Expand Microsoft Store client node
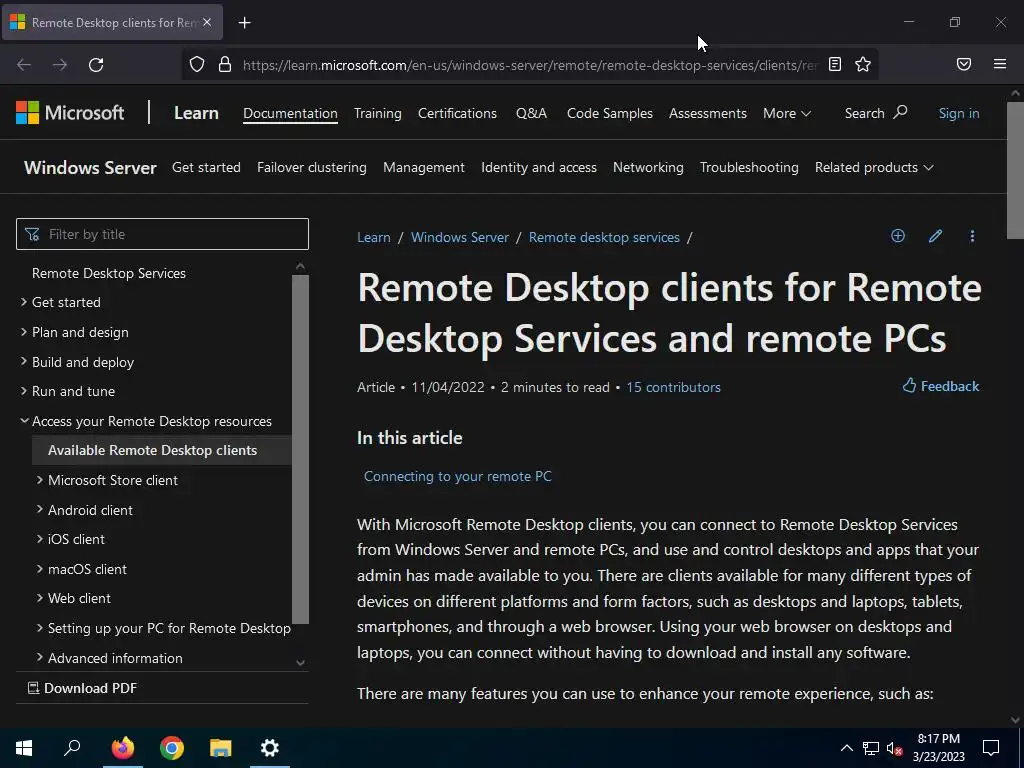 tap(39, 480)
